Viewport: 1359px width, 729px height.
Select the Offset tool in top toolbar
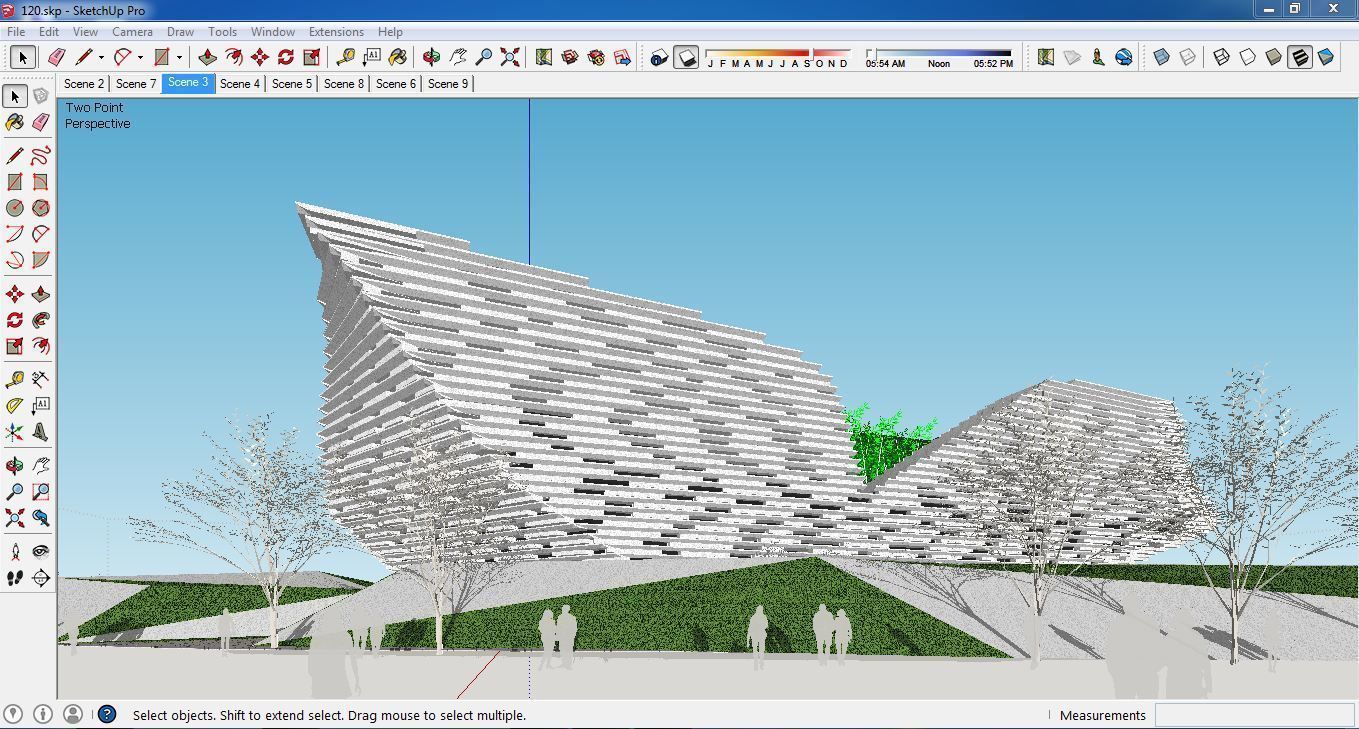pos(233,57)
